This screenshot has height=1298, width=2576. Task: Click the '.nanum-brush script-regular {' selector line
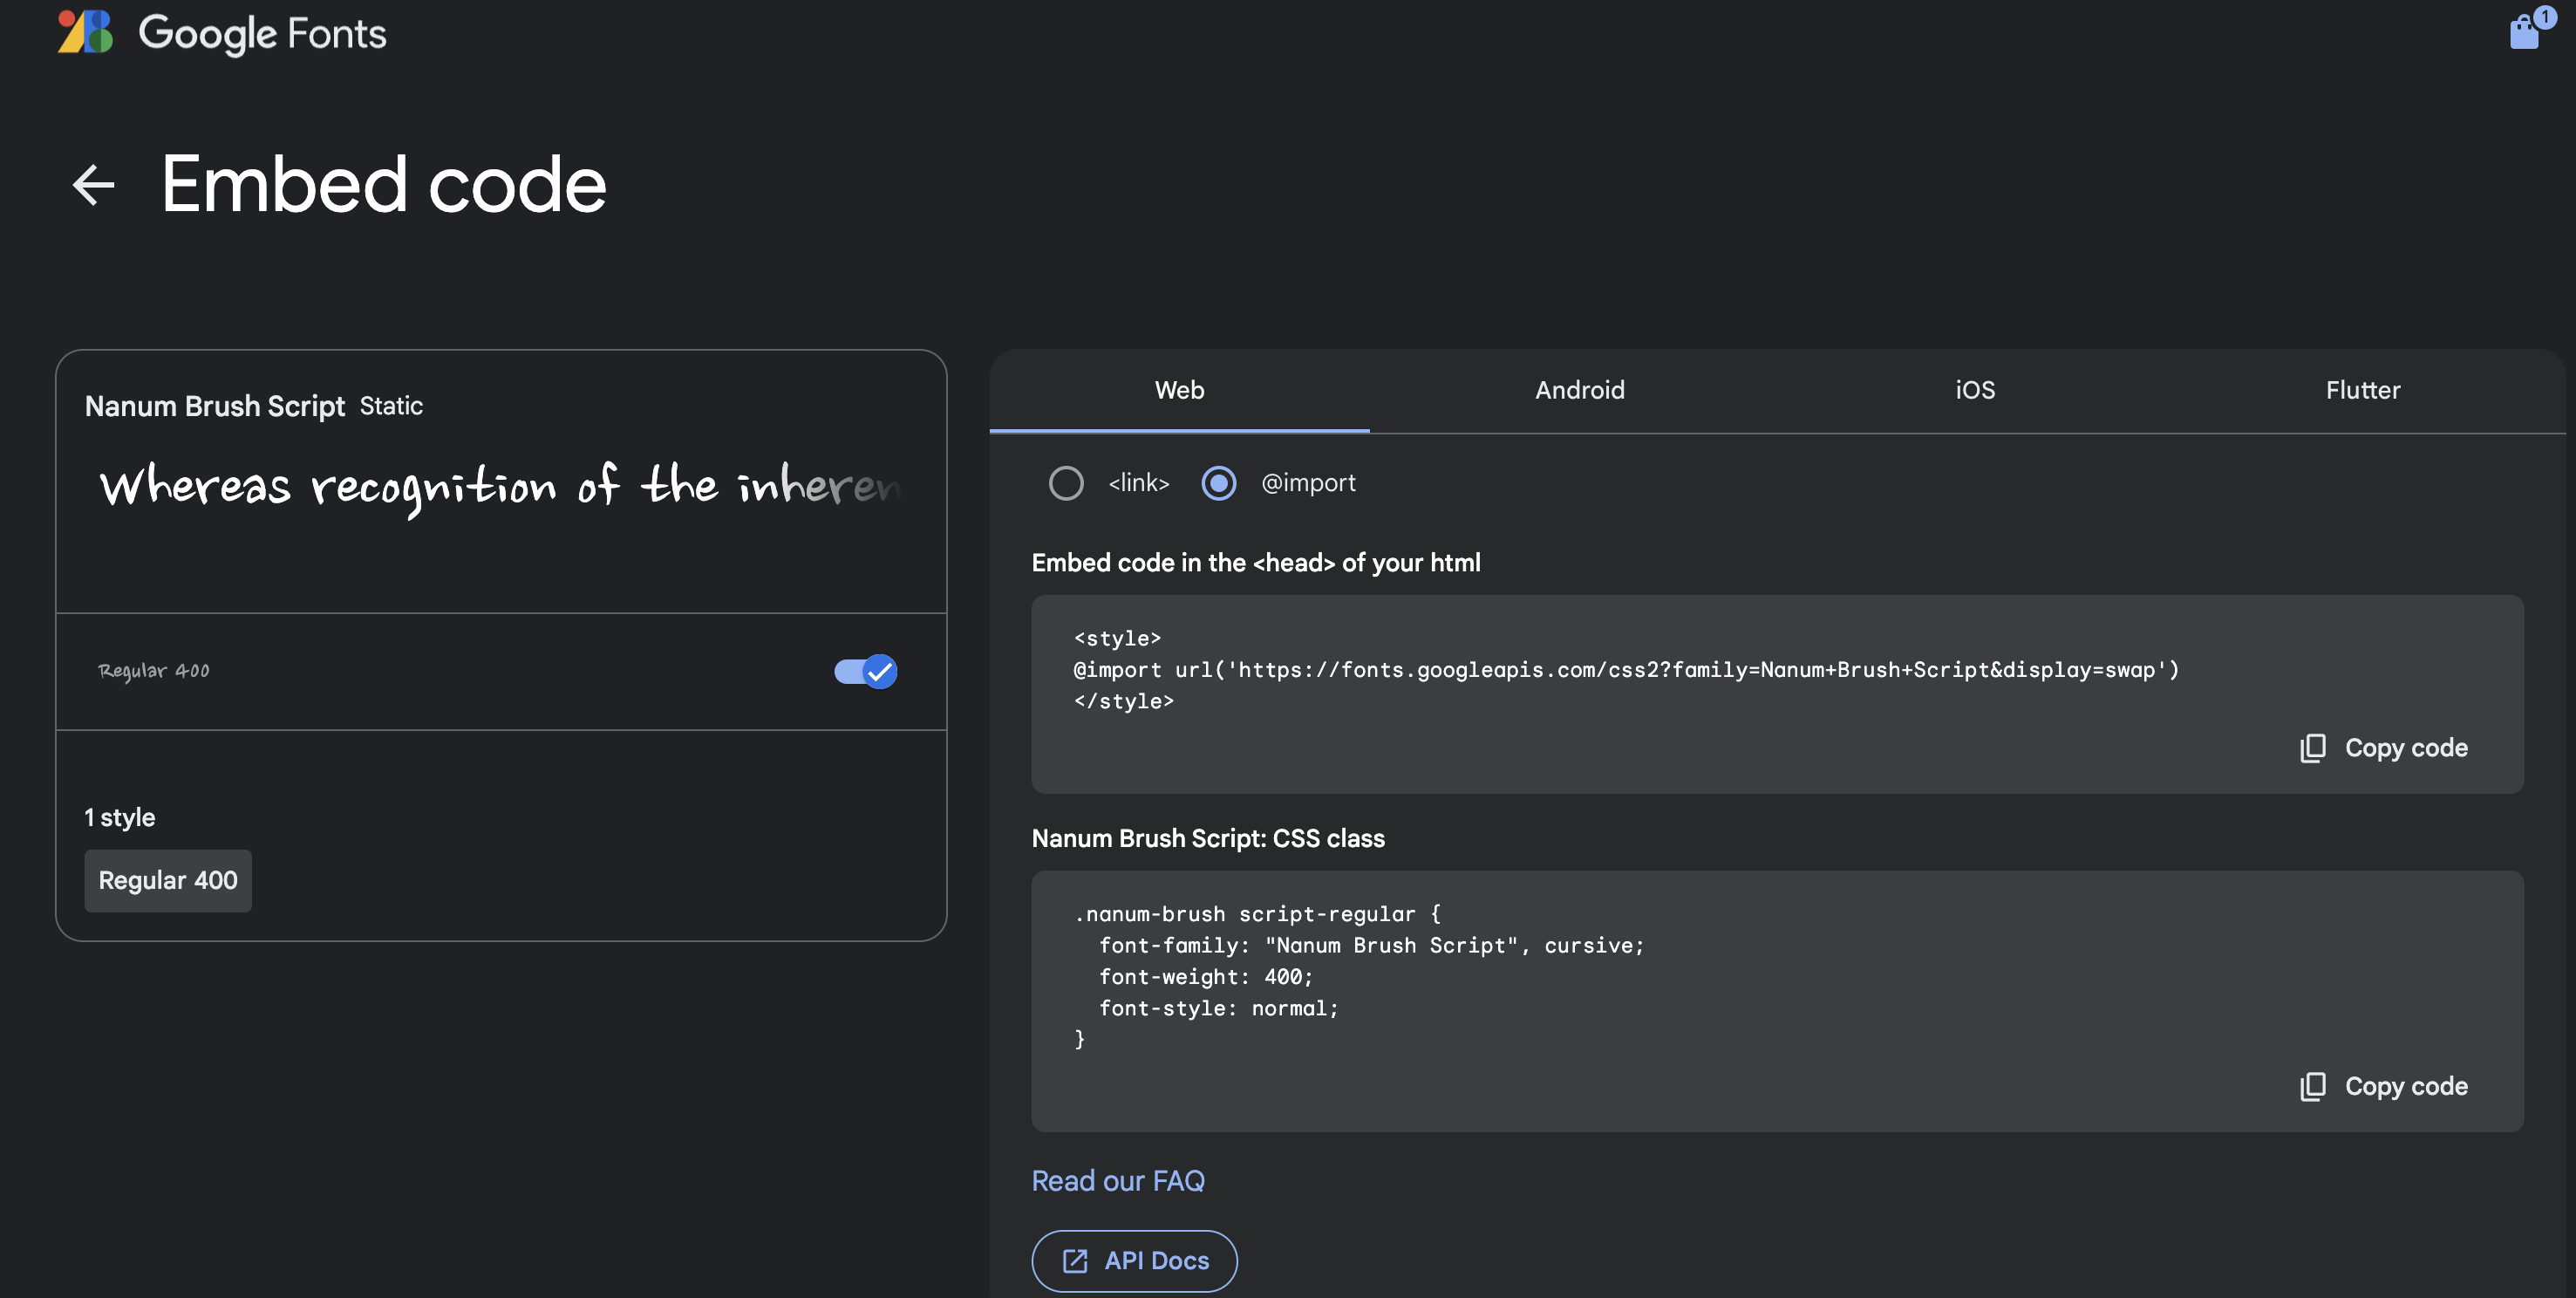click(x=1257, y=914)
